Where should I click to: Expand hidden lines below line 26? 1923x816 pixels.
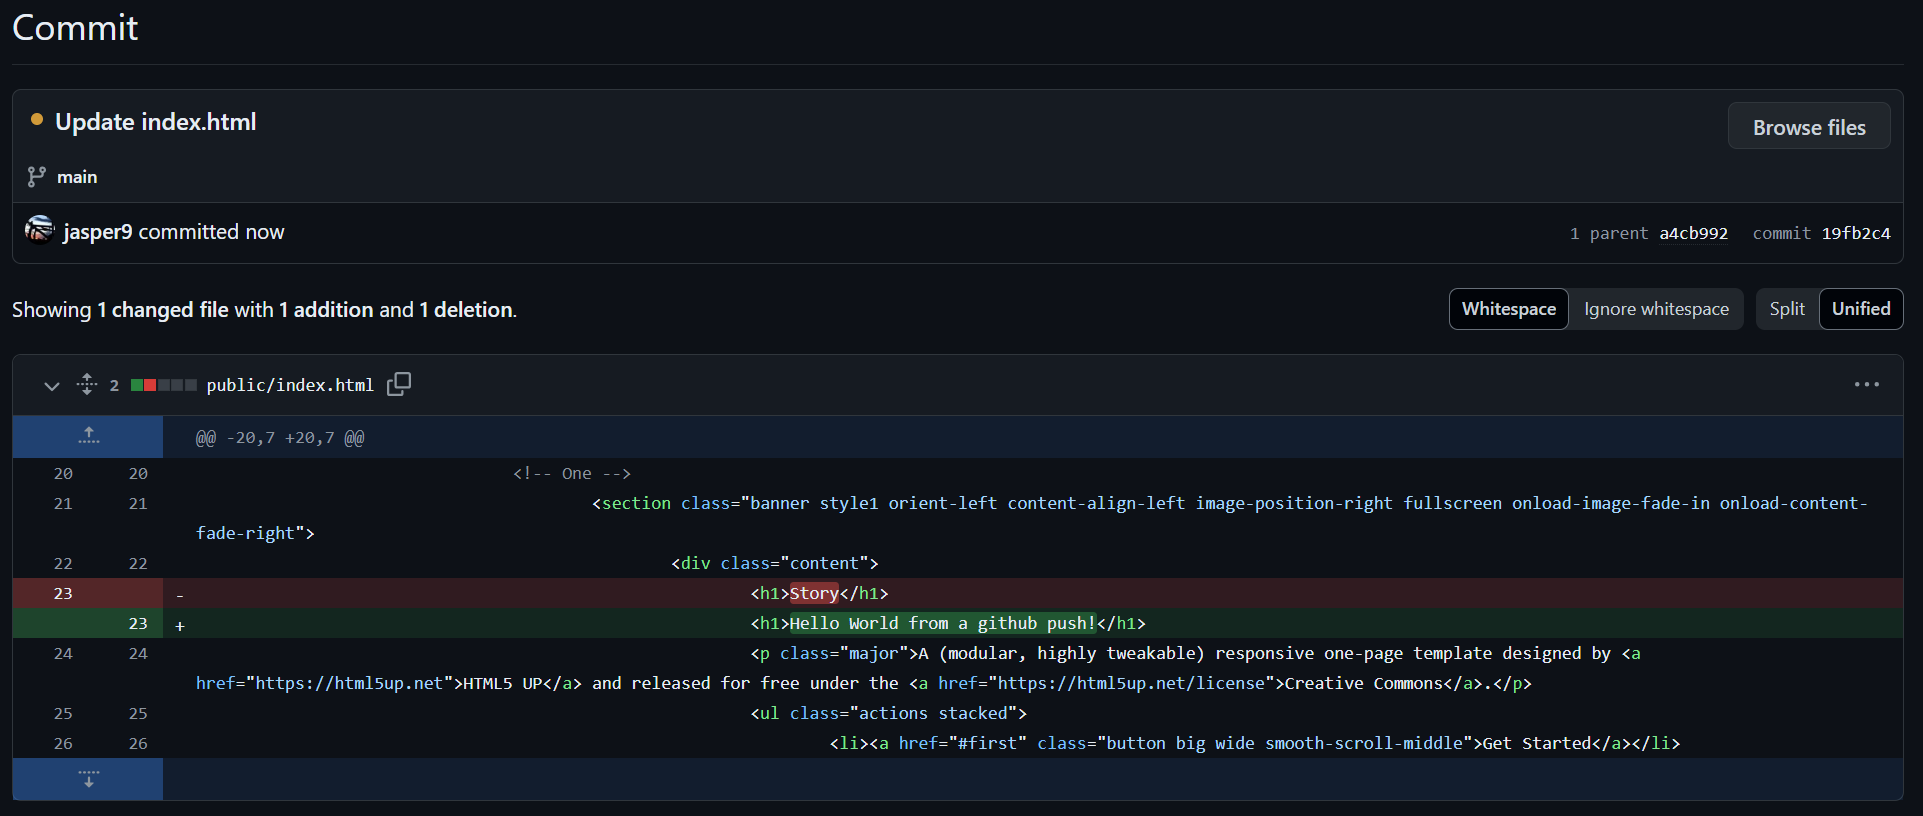[x=88, y=779]
